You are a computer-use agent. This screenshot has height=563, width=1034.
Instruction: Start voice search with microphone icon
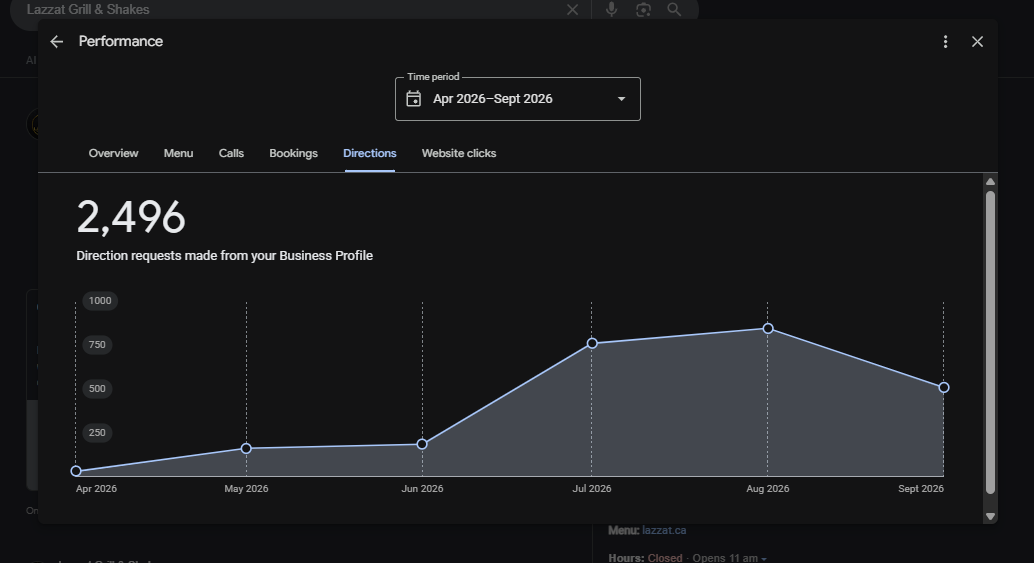click(611, 9)
